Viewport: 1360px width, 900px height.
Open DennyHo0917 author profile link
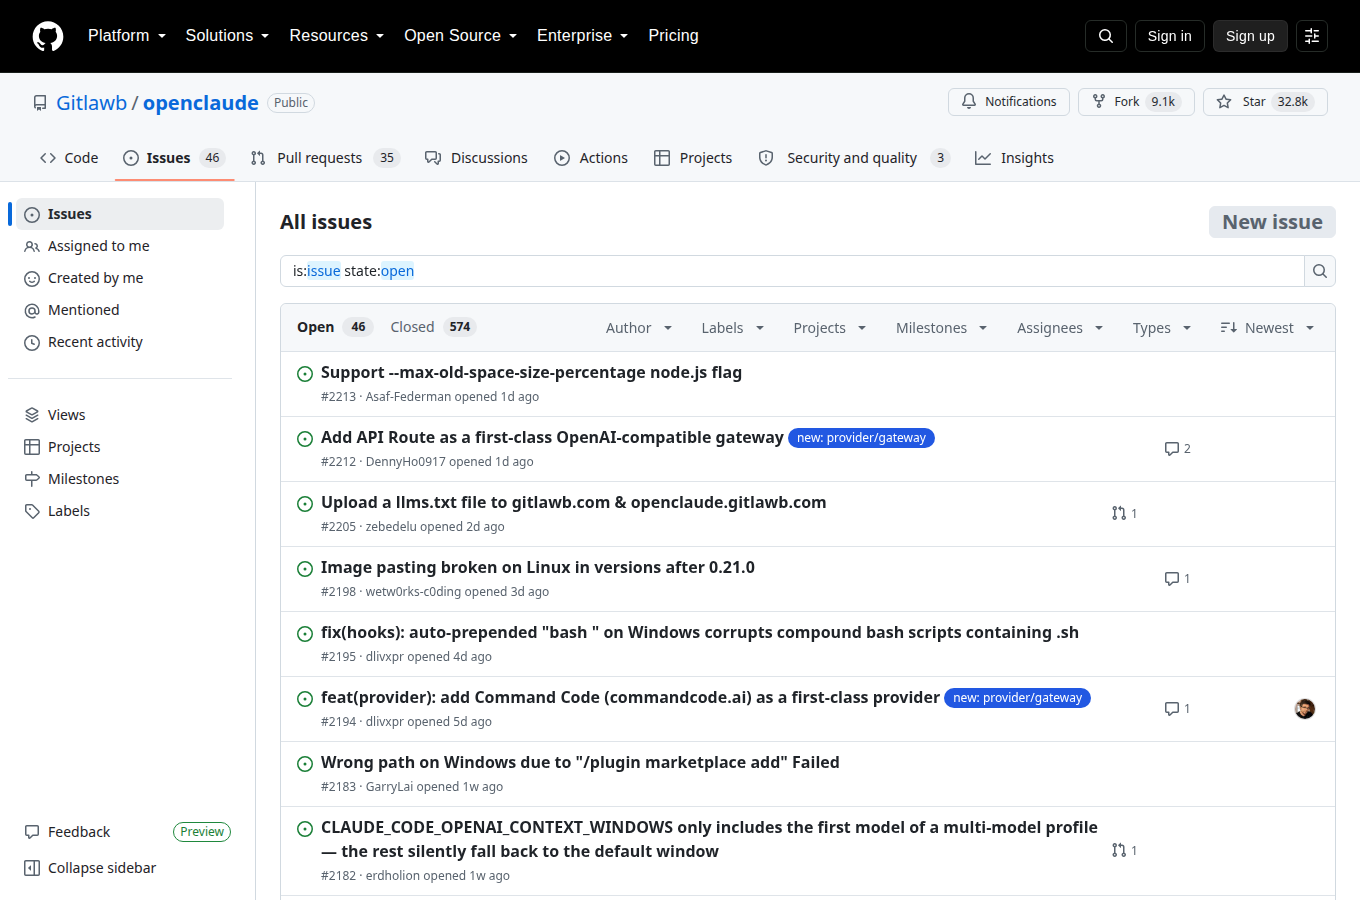click(406, 462)
